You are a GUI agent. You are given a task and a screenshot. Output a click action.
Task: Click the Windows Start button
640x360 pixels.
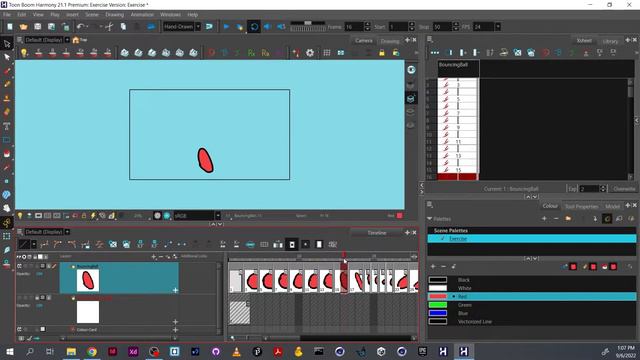(9, 351)
